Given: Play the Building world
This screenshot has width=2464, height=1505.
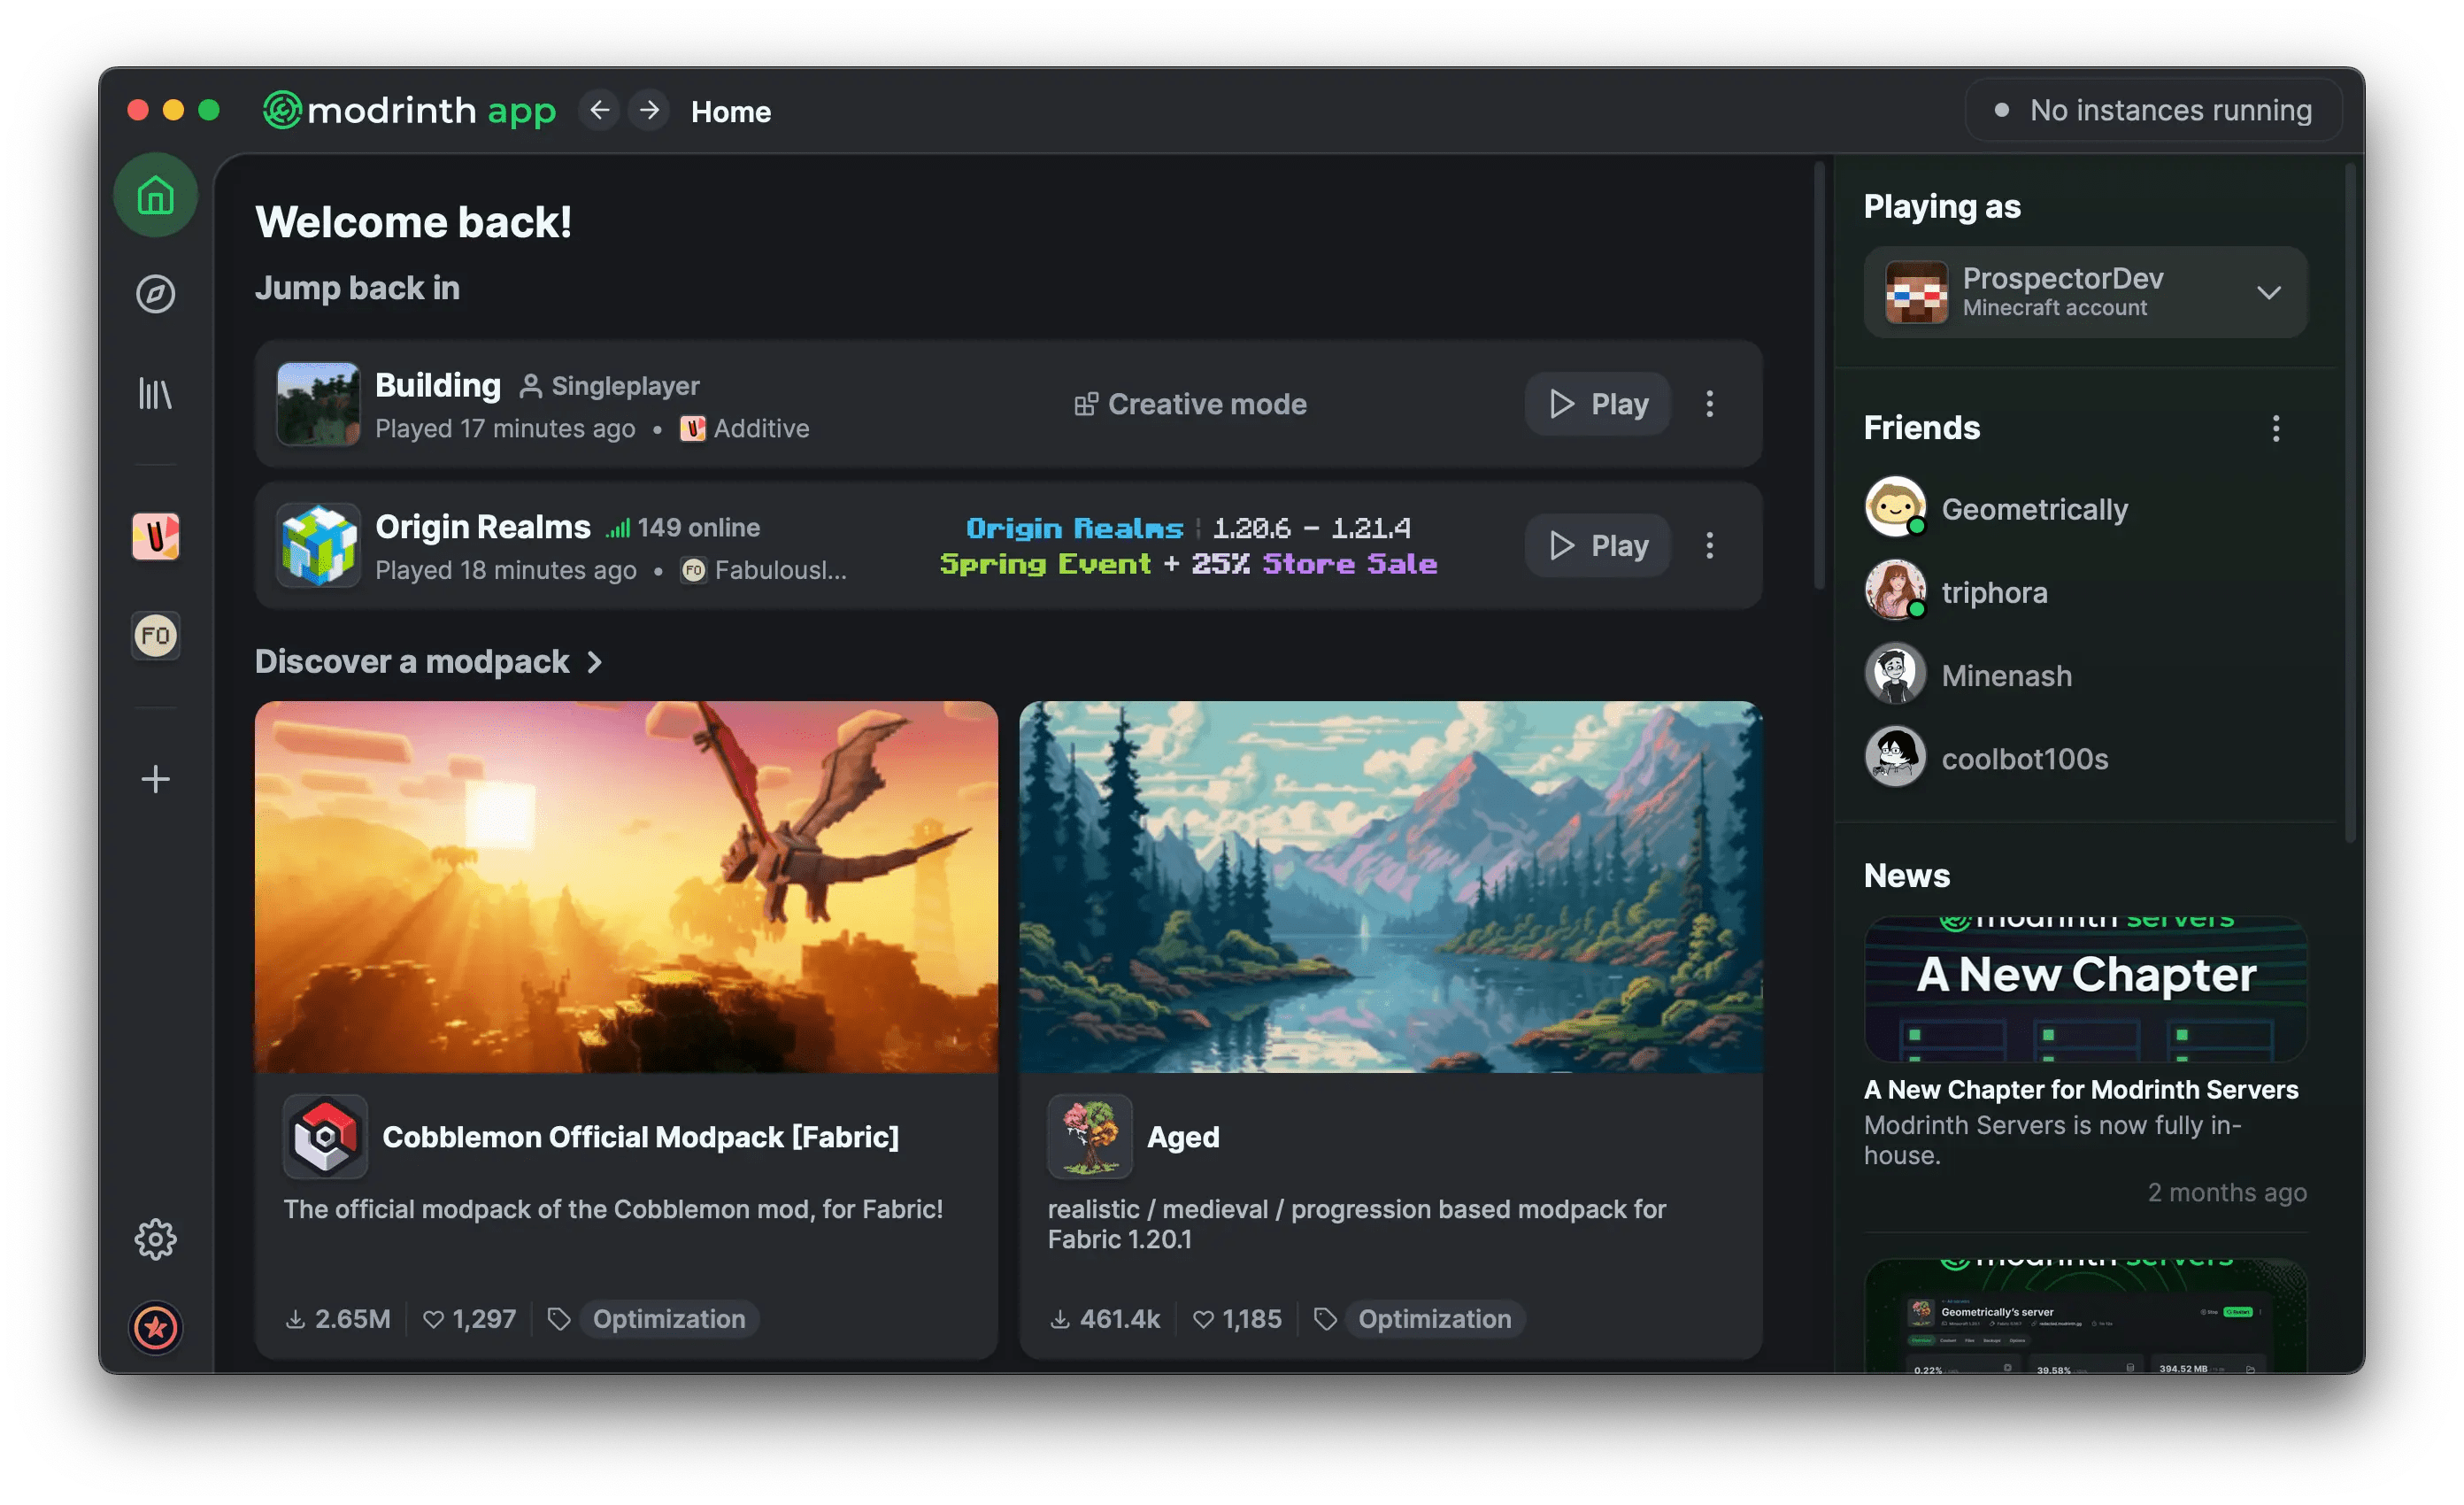Looking at the screenshot, I should [1597, 404].
